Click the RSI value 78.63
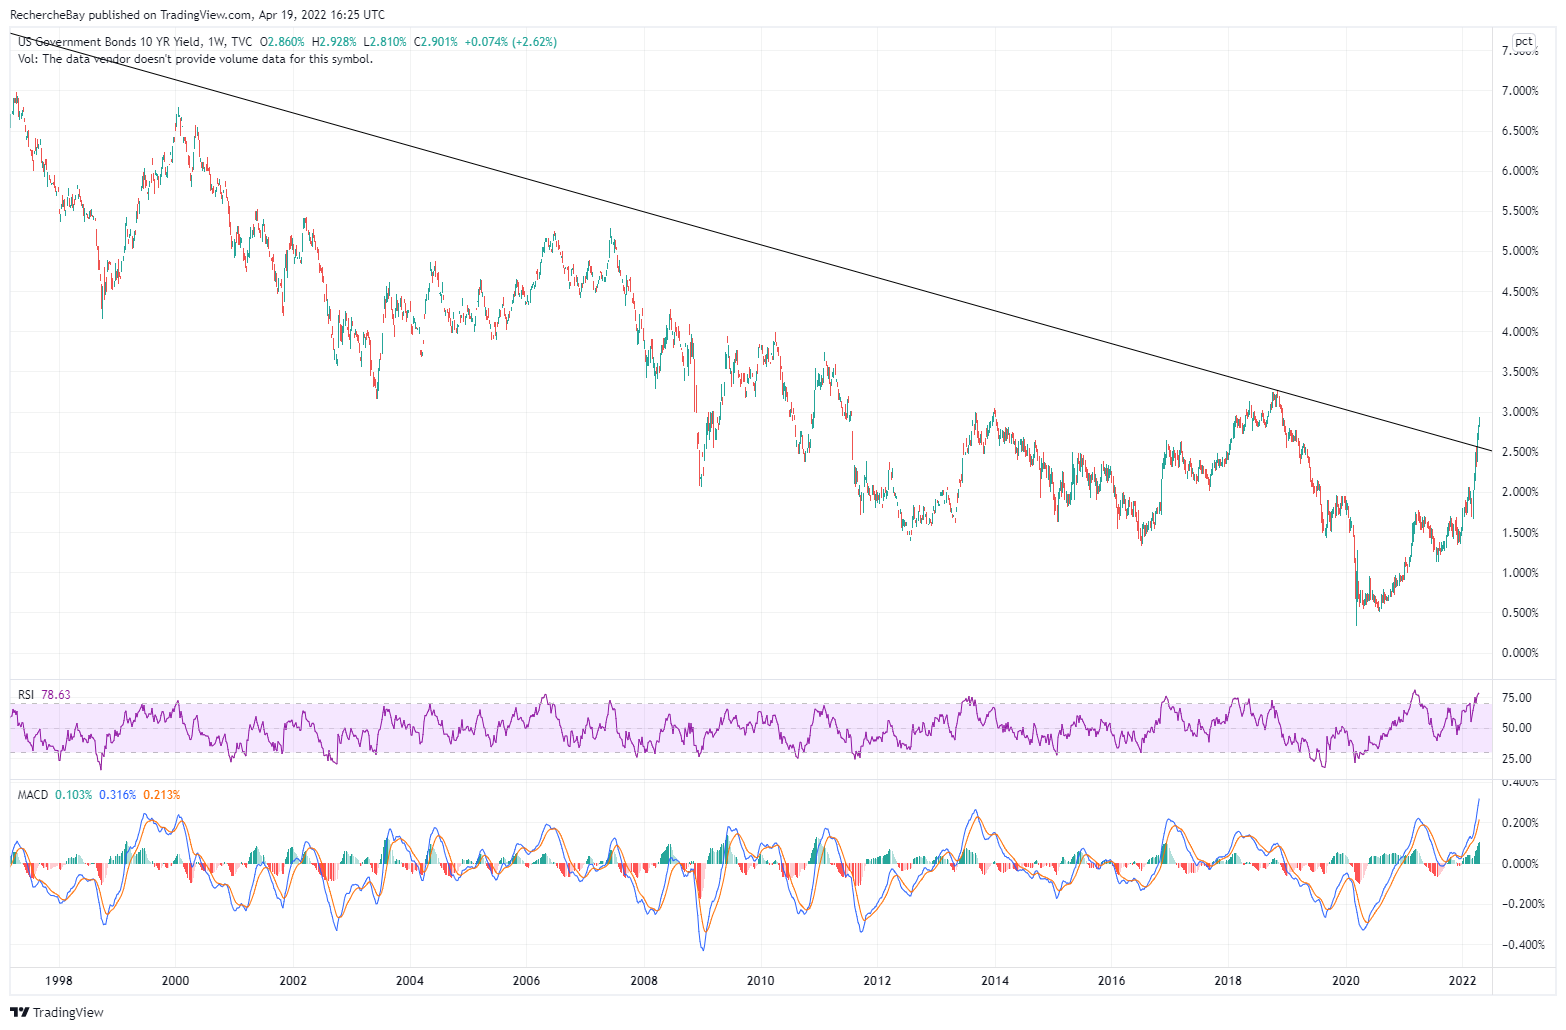 [56, 695]
